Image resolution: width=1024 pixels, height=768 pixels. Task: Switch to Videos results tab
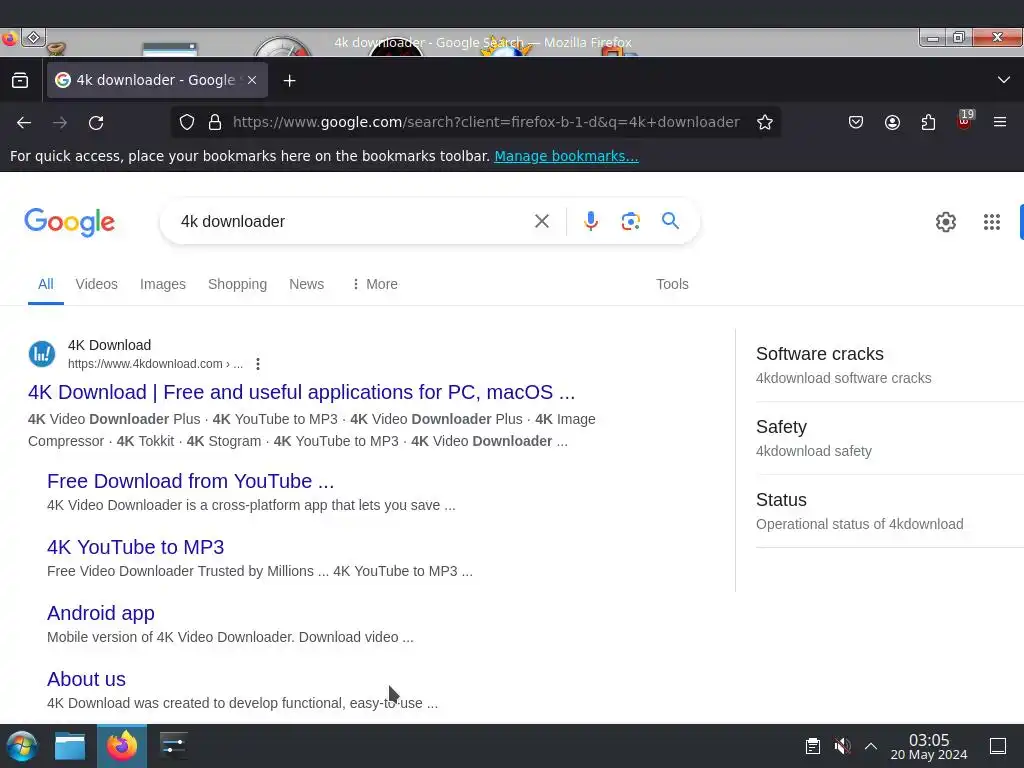[96, 284]
